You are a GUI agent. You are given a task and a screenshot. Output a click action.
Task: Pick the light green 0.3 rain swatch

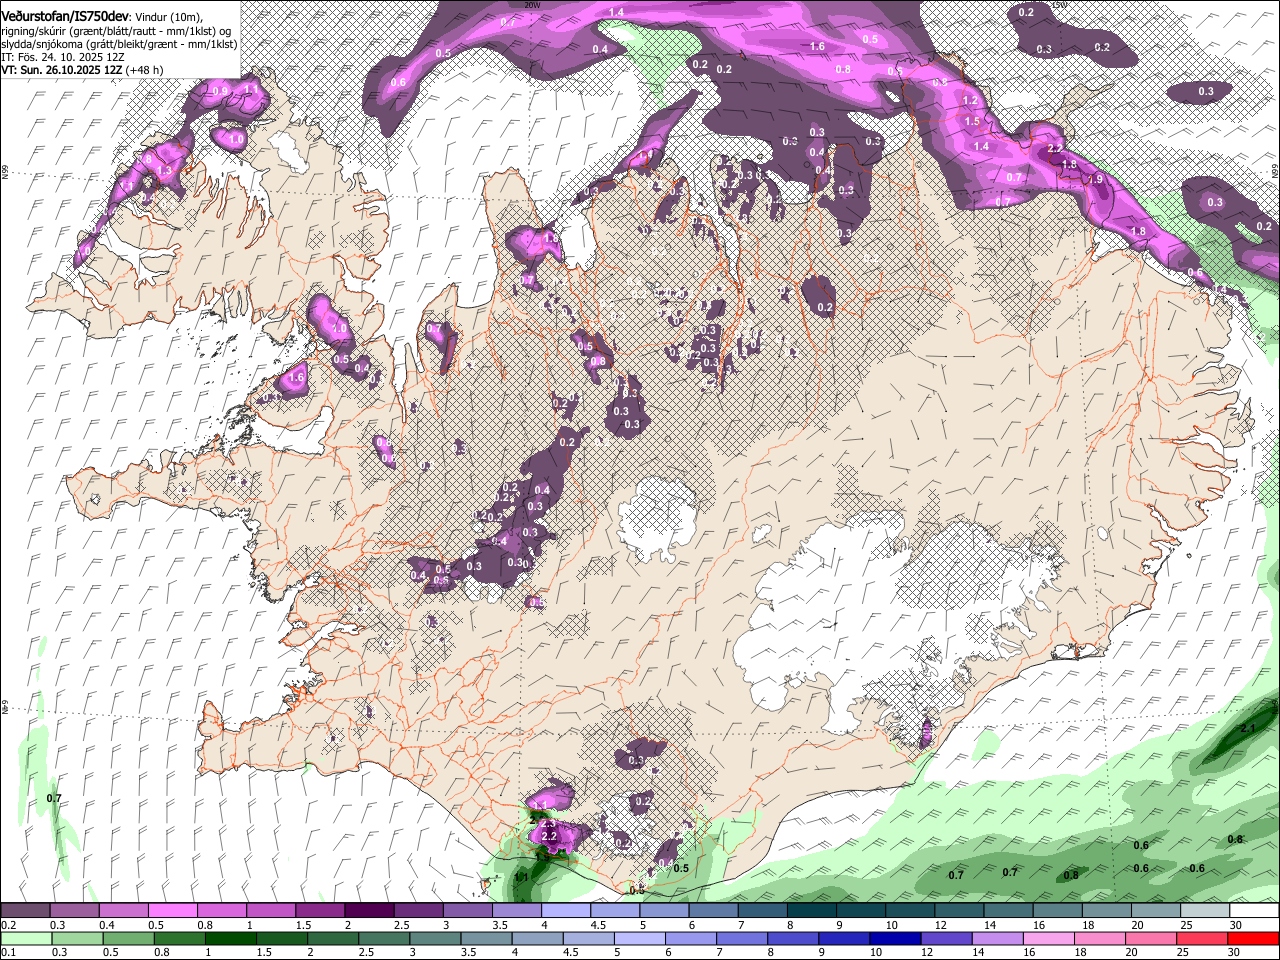78,938
